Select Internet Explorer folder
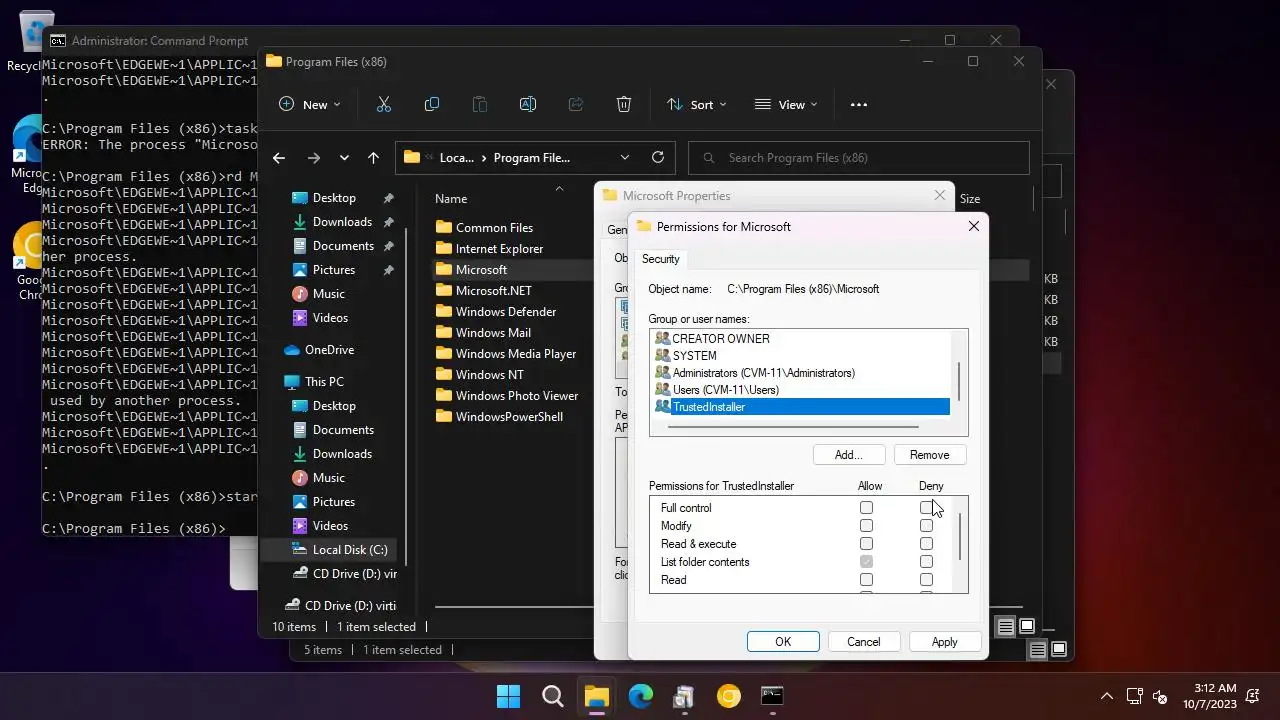This screenshot has width=1280, height=720. click(x=499, y=248)
